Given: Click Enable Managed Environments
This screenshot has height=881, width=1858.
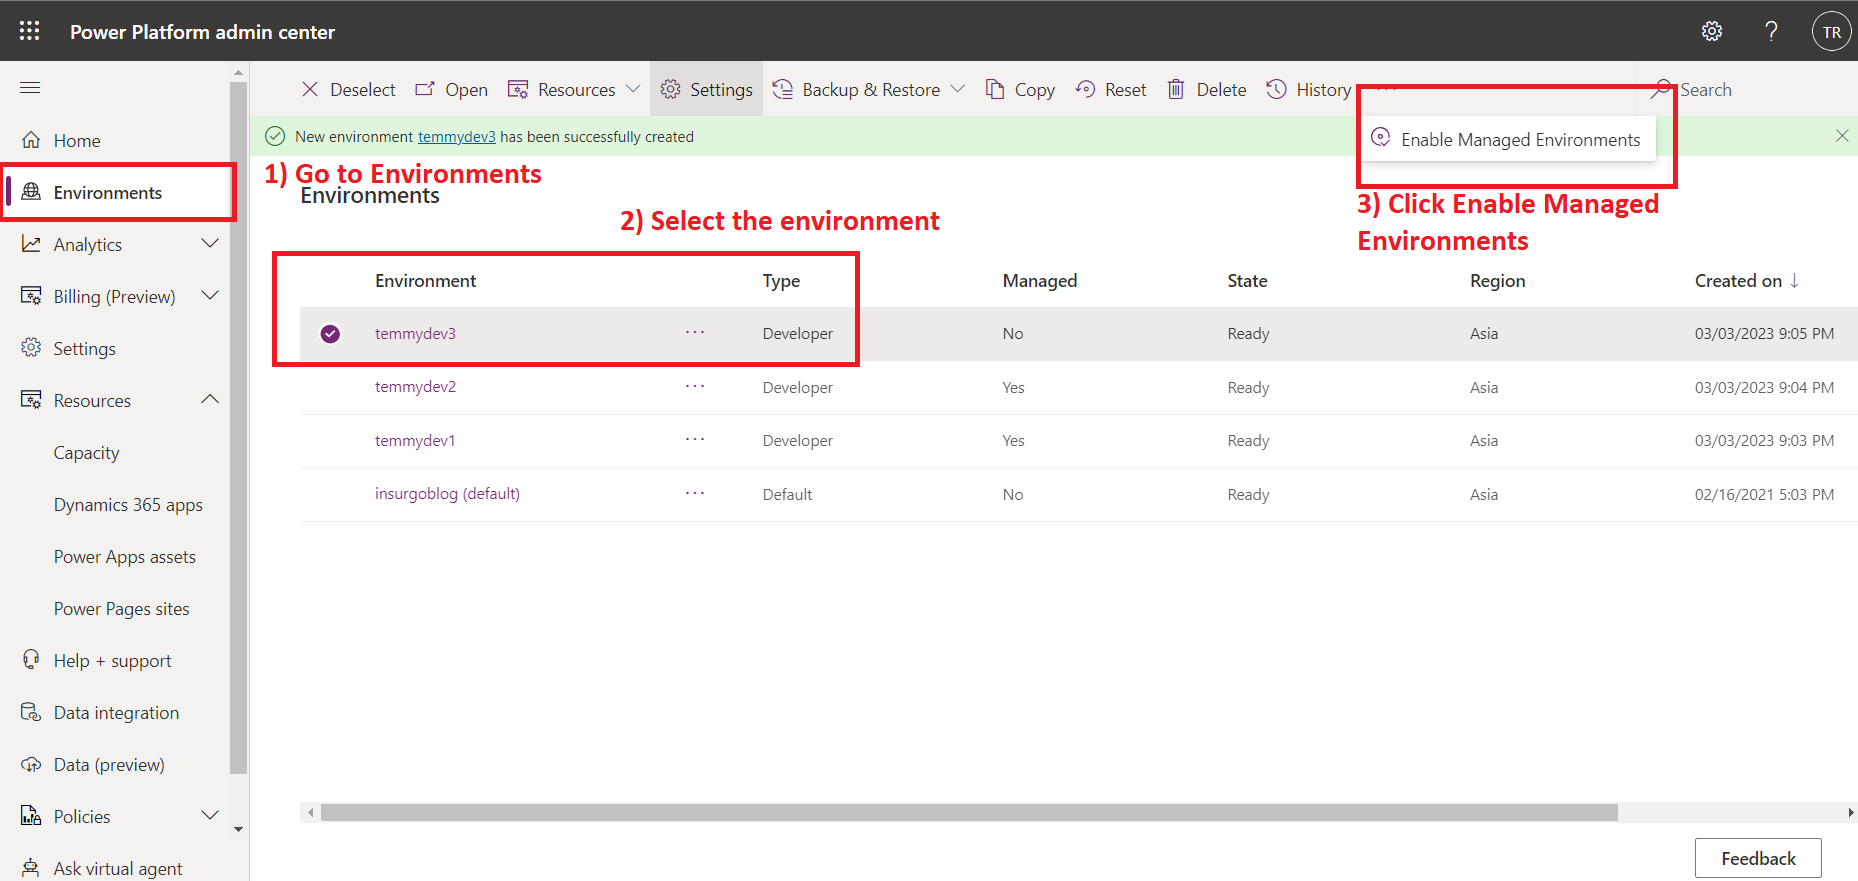Looking at the screenshot, I should click(x=1508, y=139).
